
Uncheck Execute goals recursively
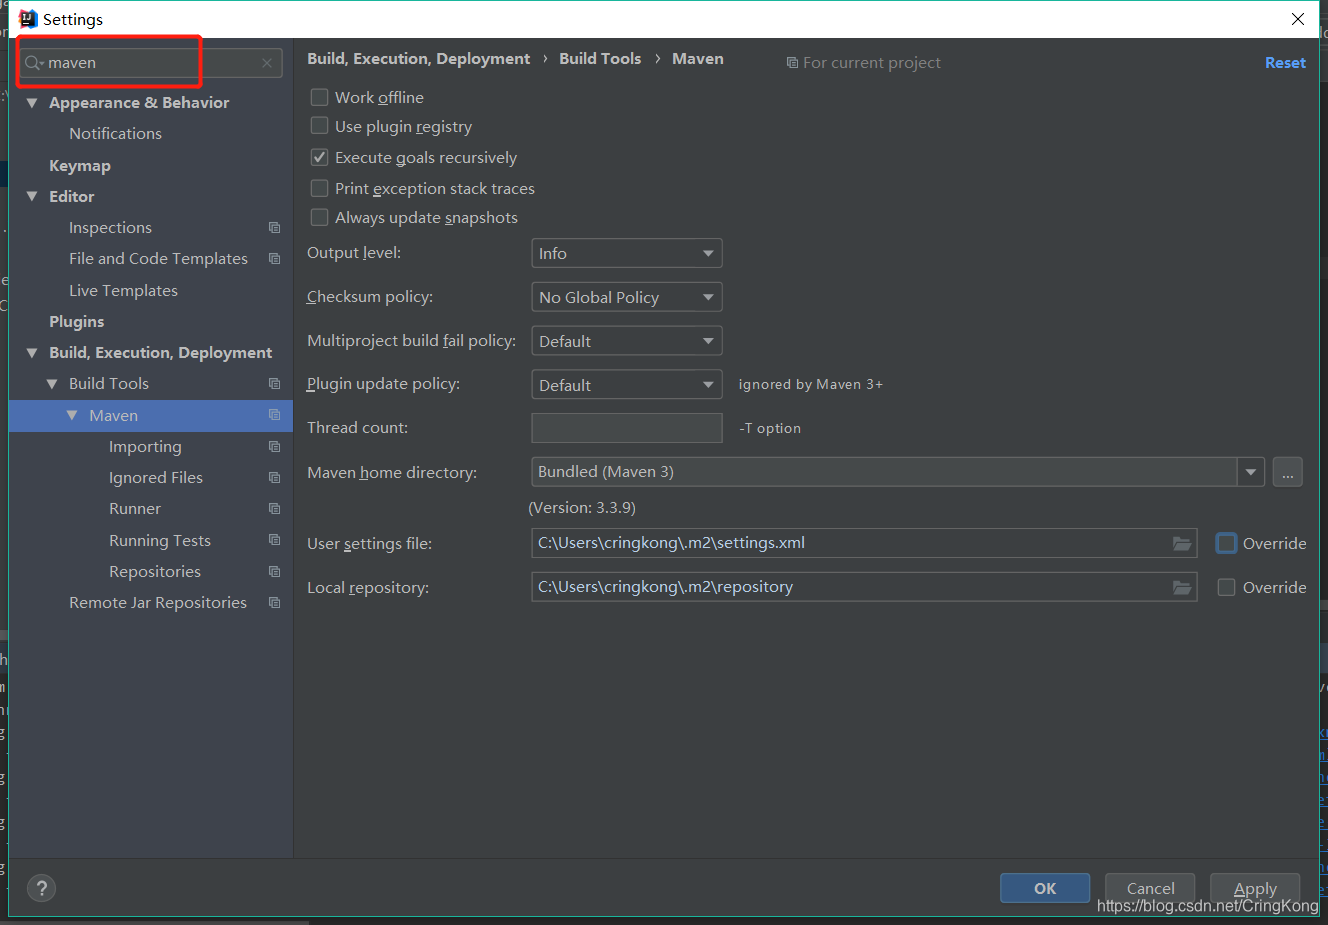pos(319,157)
